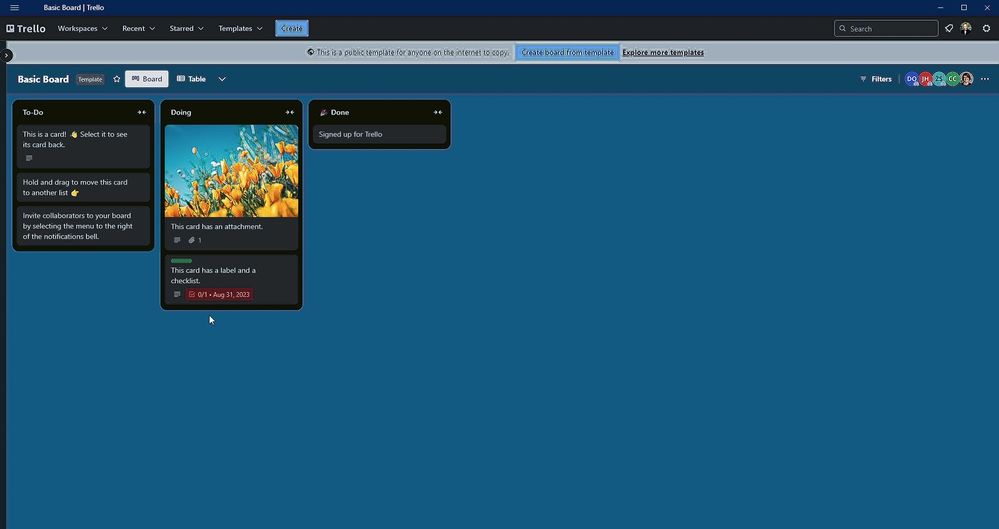Open the Workspaces dropdown
The width and height of the screenshot is (999, 529).
tap(82, 29)
